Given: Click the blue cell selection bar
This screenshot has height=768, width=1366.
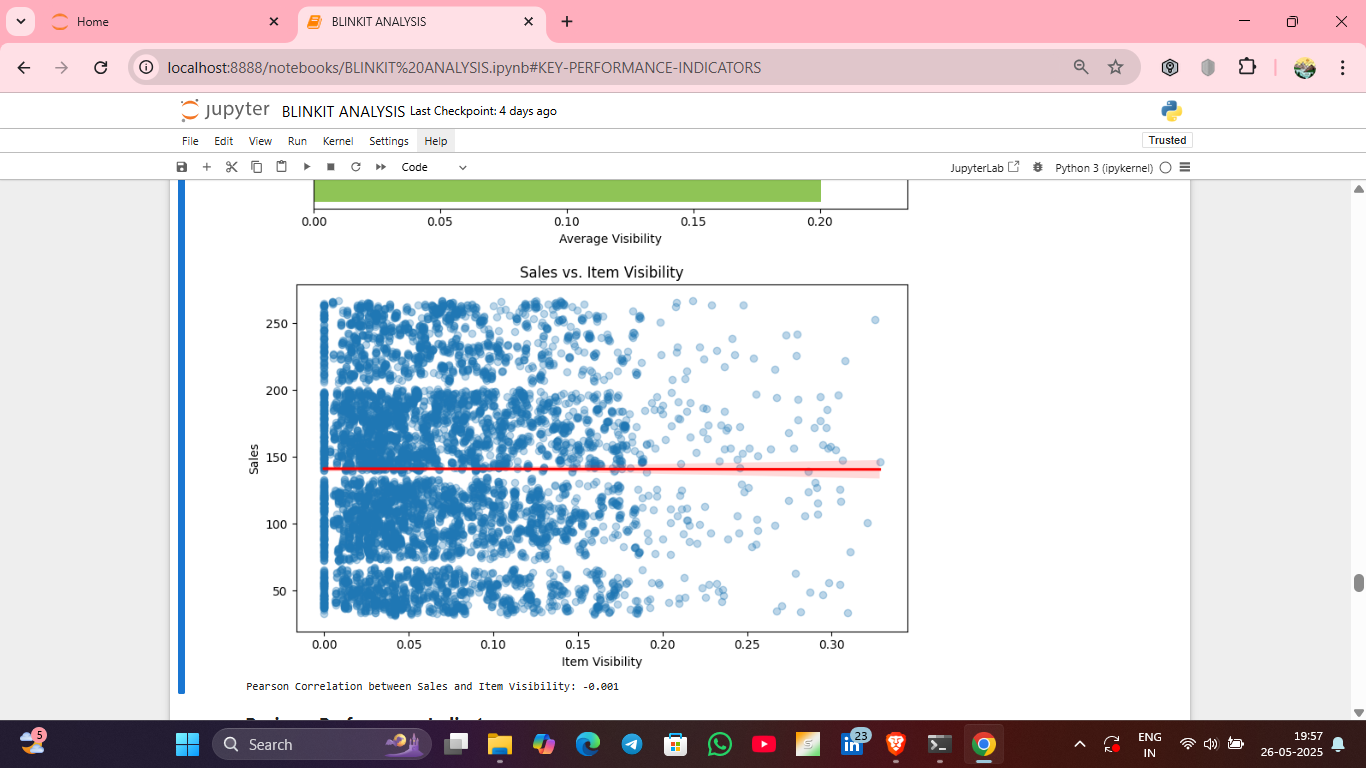Looking at the screenshot, I should [x=181, y=437].
